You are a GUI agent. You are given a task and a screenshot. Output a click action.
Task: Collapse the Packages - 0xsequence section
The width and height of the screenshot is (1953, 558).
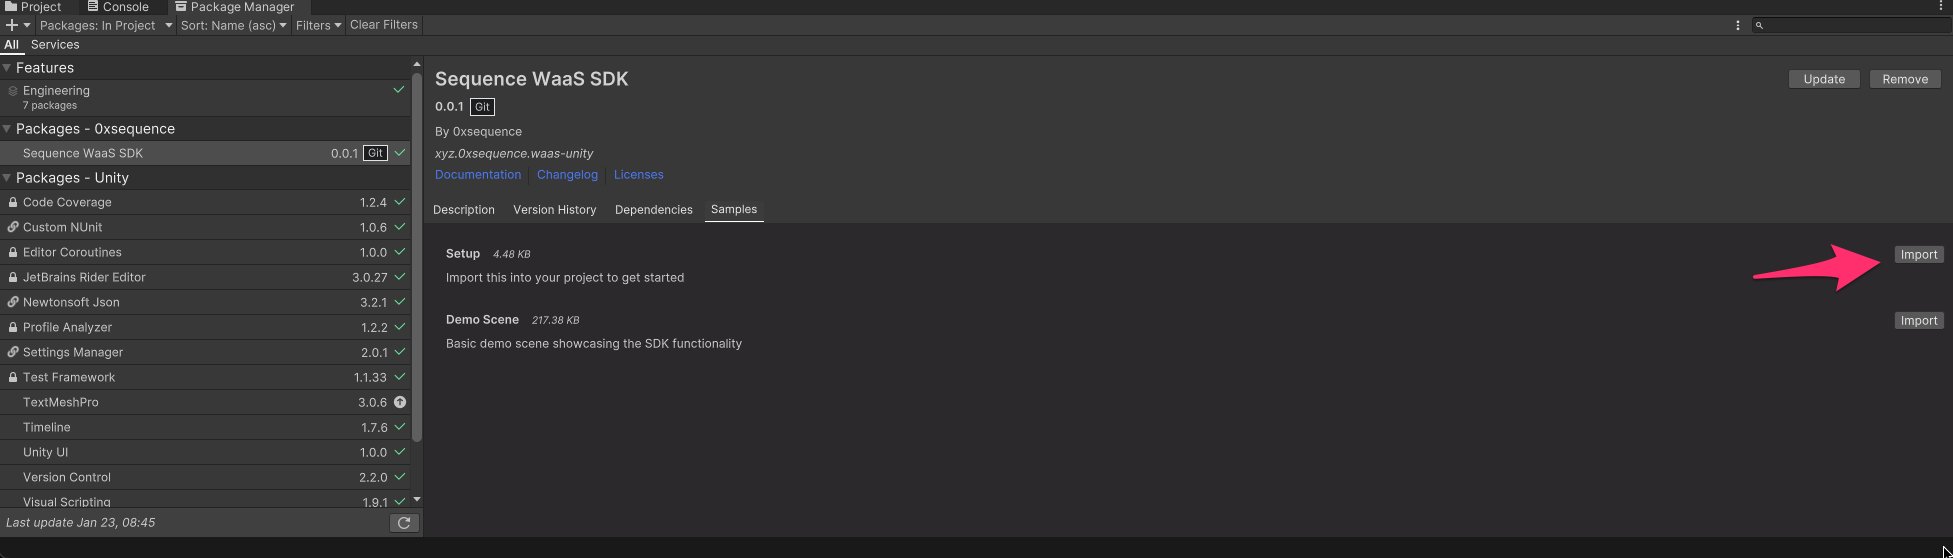[7, 129]
